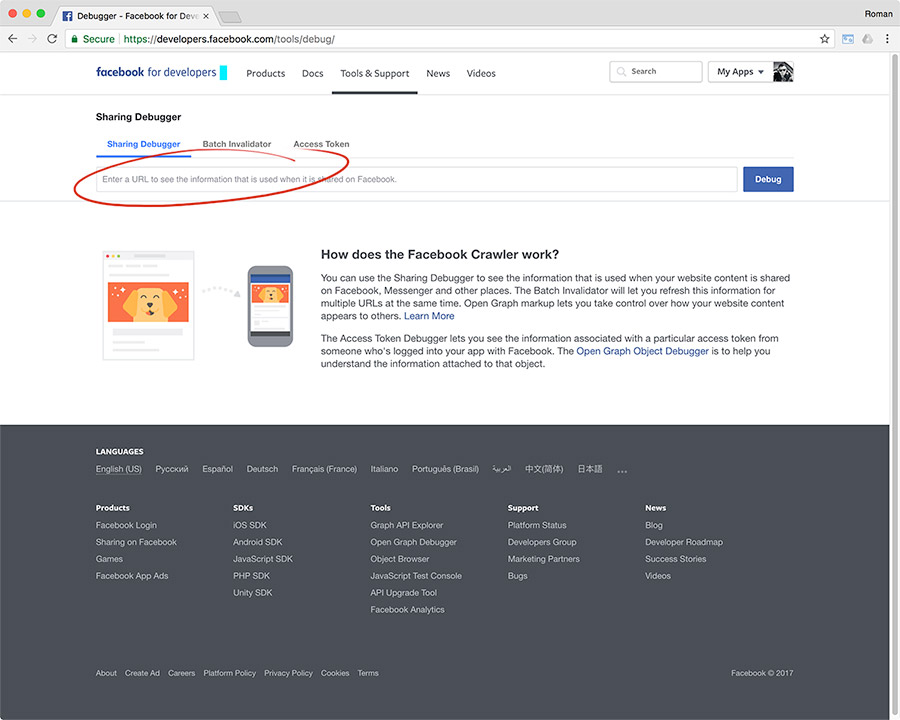This screenshot has height=720, width=900.
Task: Open the Docs menu
Action: pyautogui.click(x=313, y=73)
